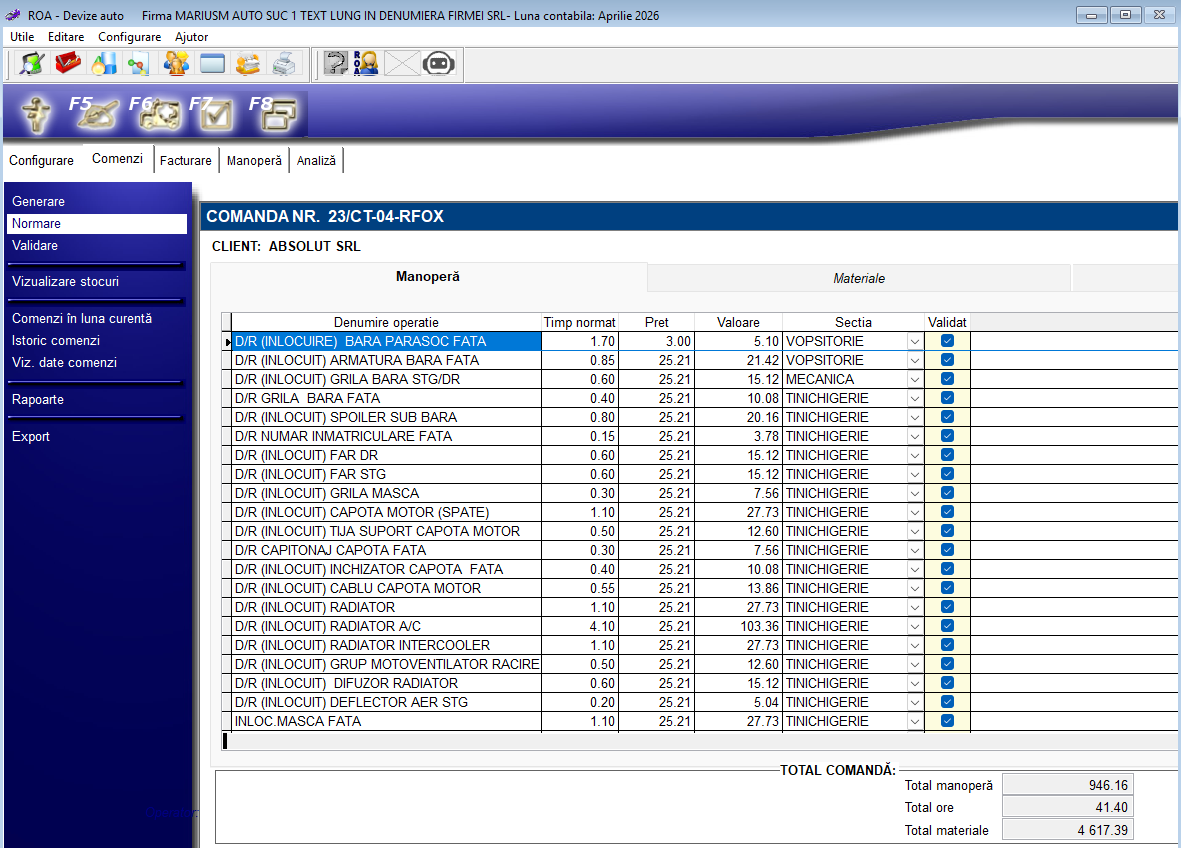This screenshot has height=848, width=1181.
Task: Expand Sectia dropdown for ARMATURA BARA FATA row
Action: (914, 360)
